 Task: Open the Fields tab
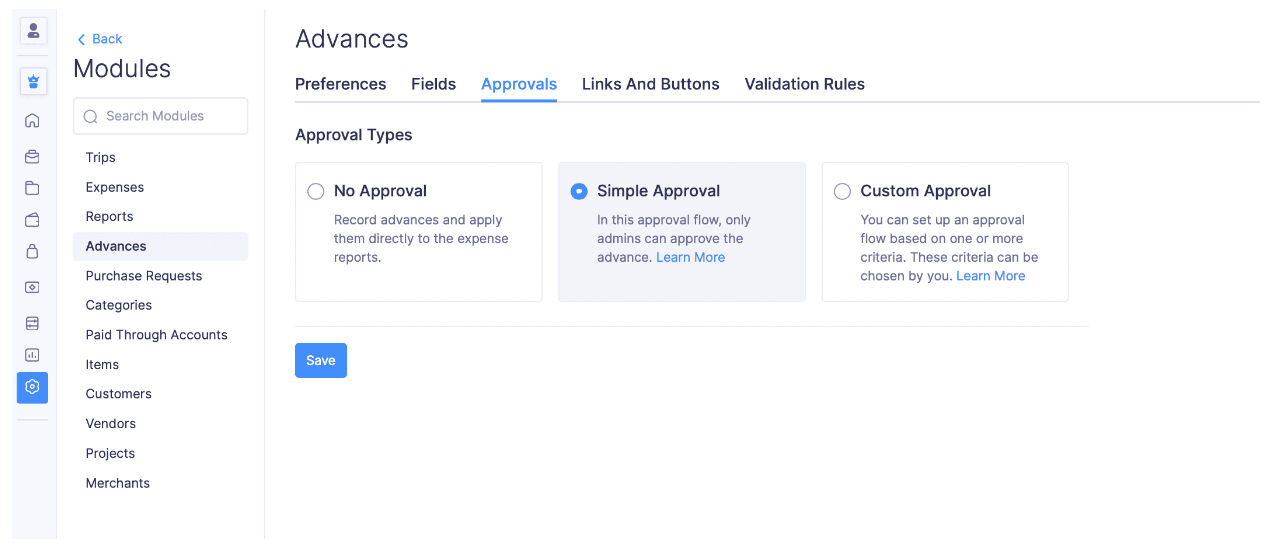pyautogui.click(x=433, y=84)
